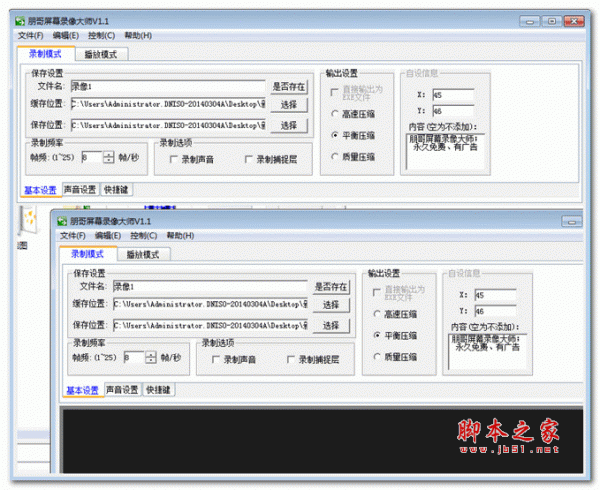Open 控制(C) menu in back window
The height and width of the screenshot is (490, 600).
point(101,36)
